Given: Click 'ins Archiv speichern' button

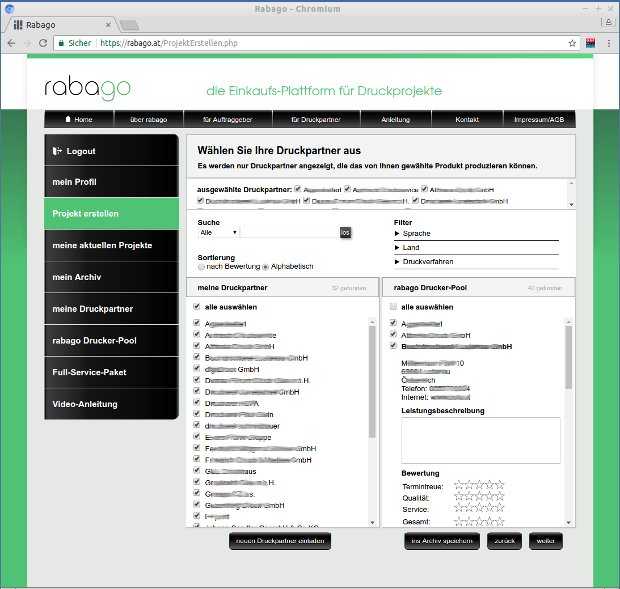Looking at the screenshot, I should [x=442, y=541].
